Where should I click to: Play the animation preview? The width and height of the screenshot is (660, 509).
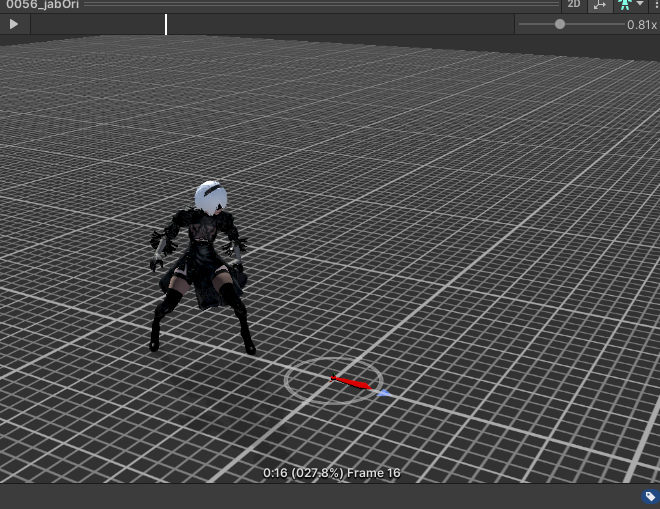pos(14,24)
